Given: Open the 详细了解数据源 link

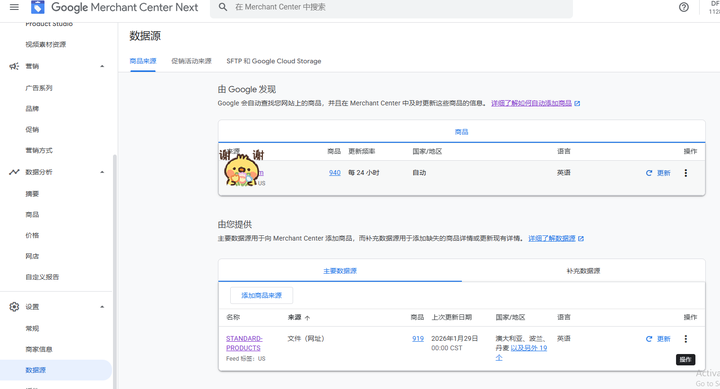Looking at the screenshot, I should (551, 238).
